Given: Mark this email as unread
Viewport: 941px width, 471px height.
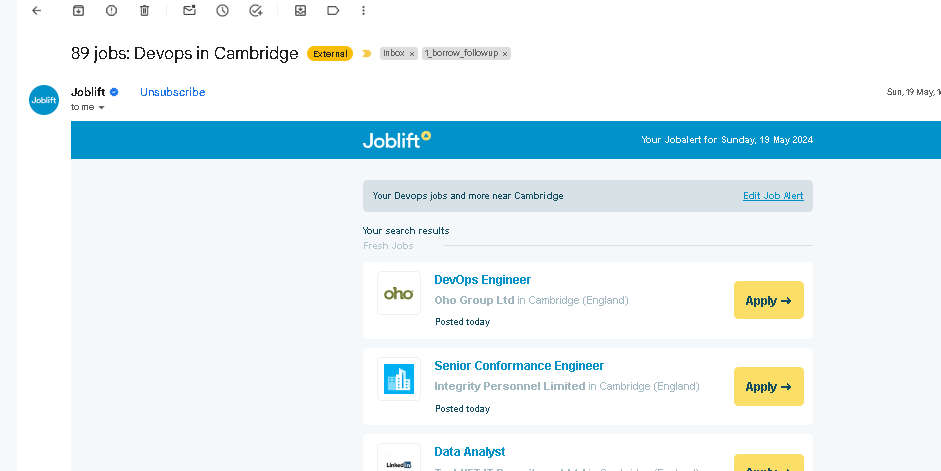Looking at the screenshot, I should 190,10.
